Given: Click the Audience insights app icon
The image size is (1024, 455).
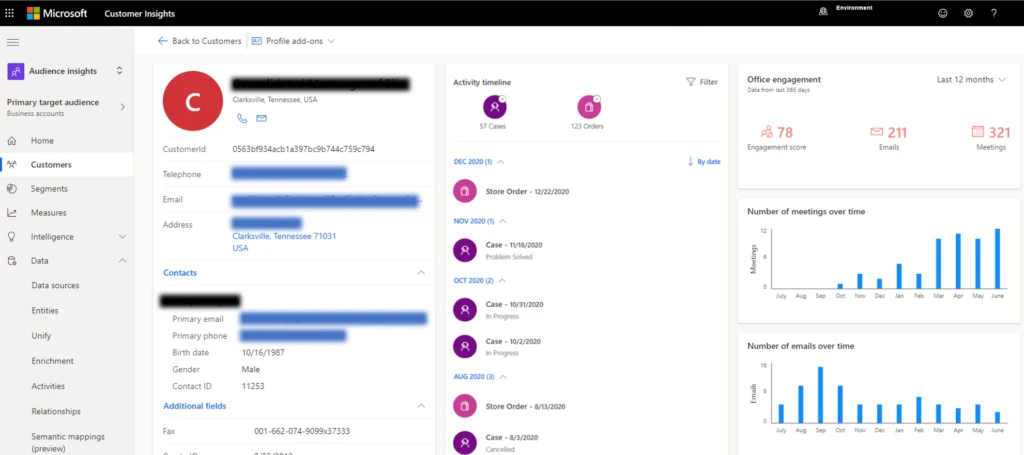Looking at the screenshot, I should tap(16, 71).
